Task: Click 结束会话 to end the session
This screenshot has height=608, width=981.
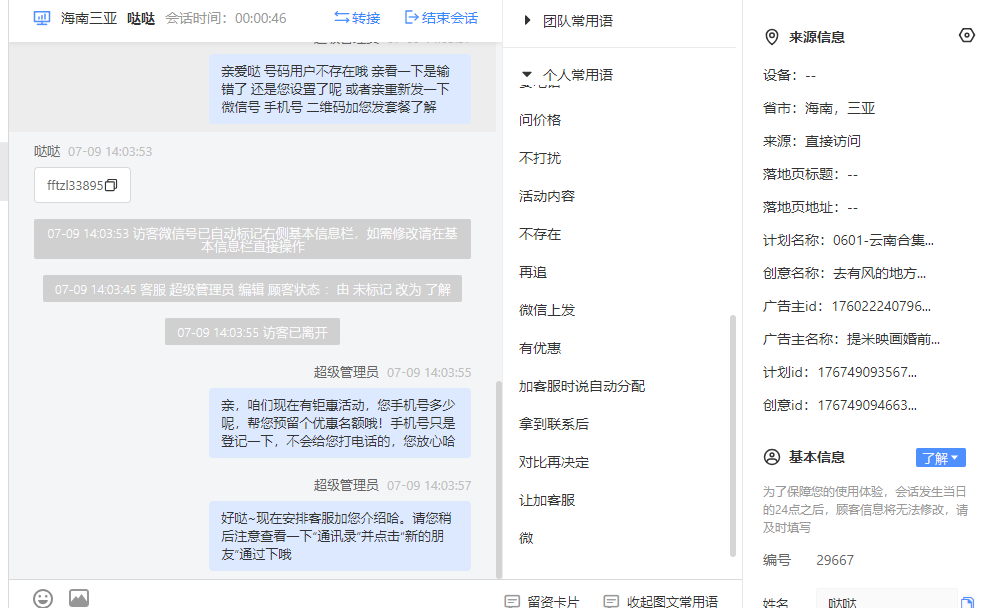Action: [442, 18]
